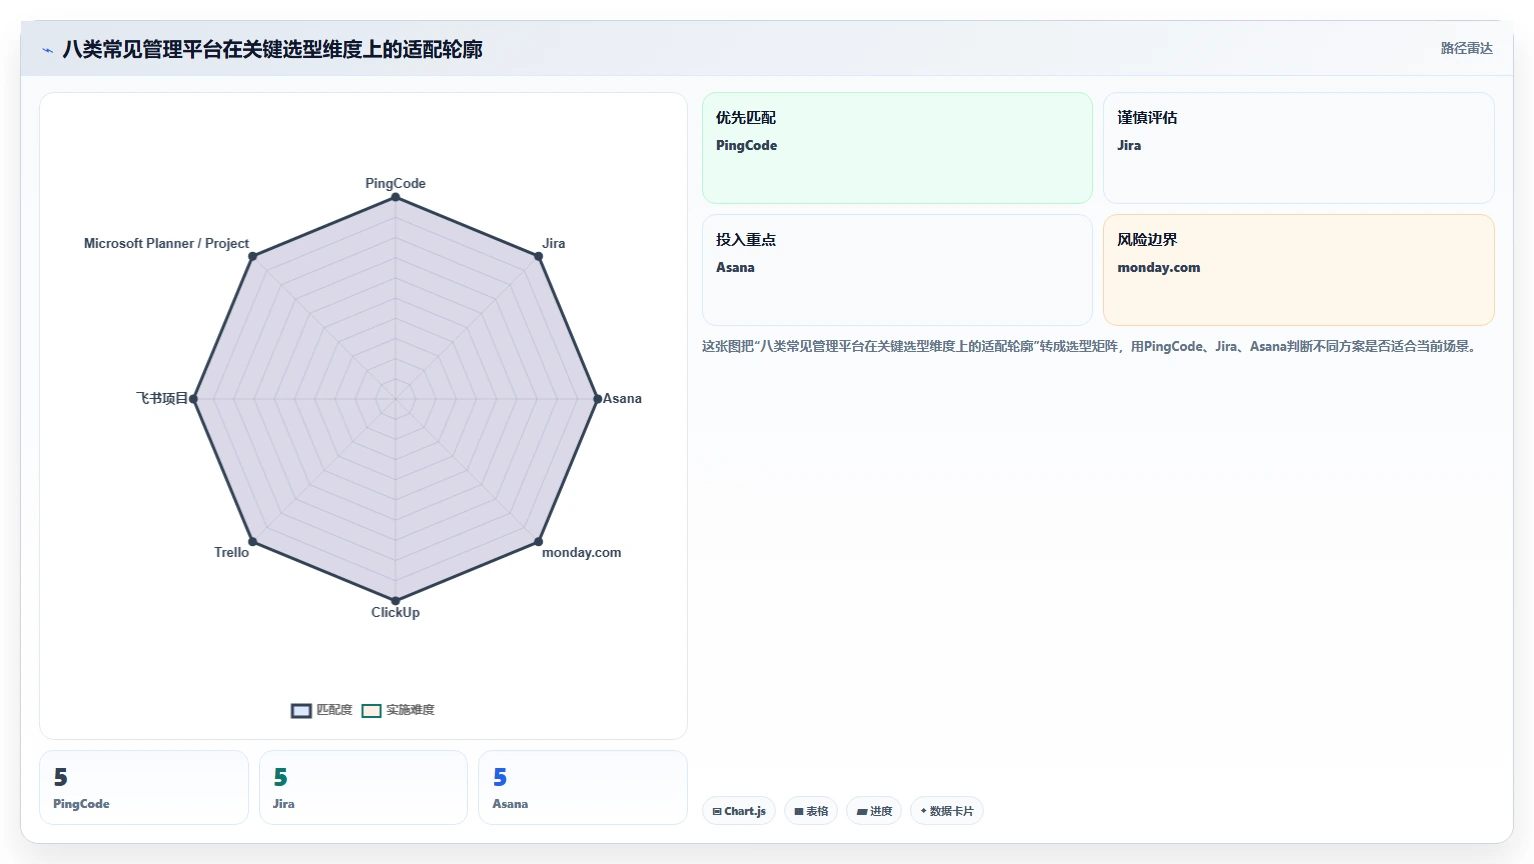The height and width of the screenshot is (864, 1534).
Task: Click the Chart.js tag
Action: tap(739, 811)
